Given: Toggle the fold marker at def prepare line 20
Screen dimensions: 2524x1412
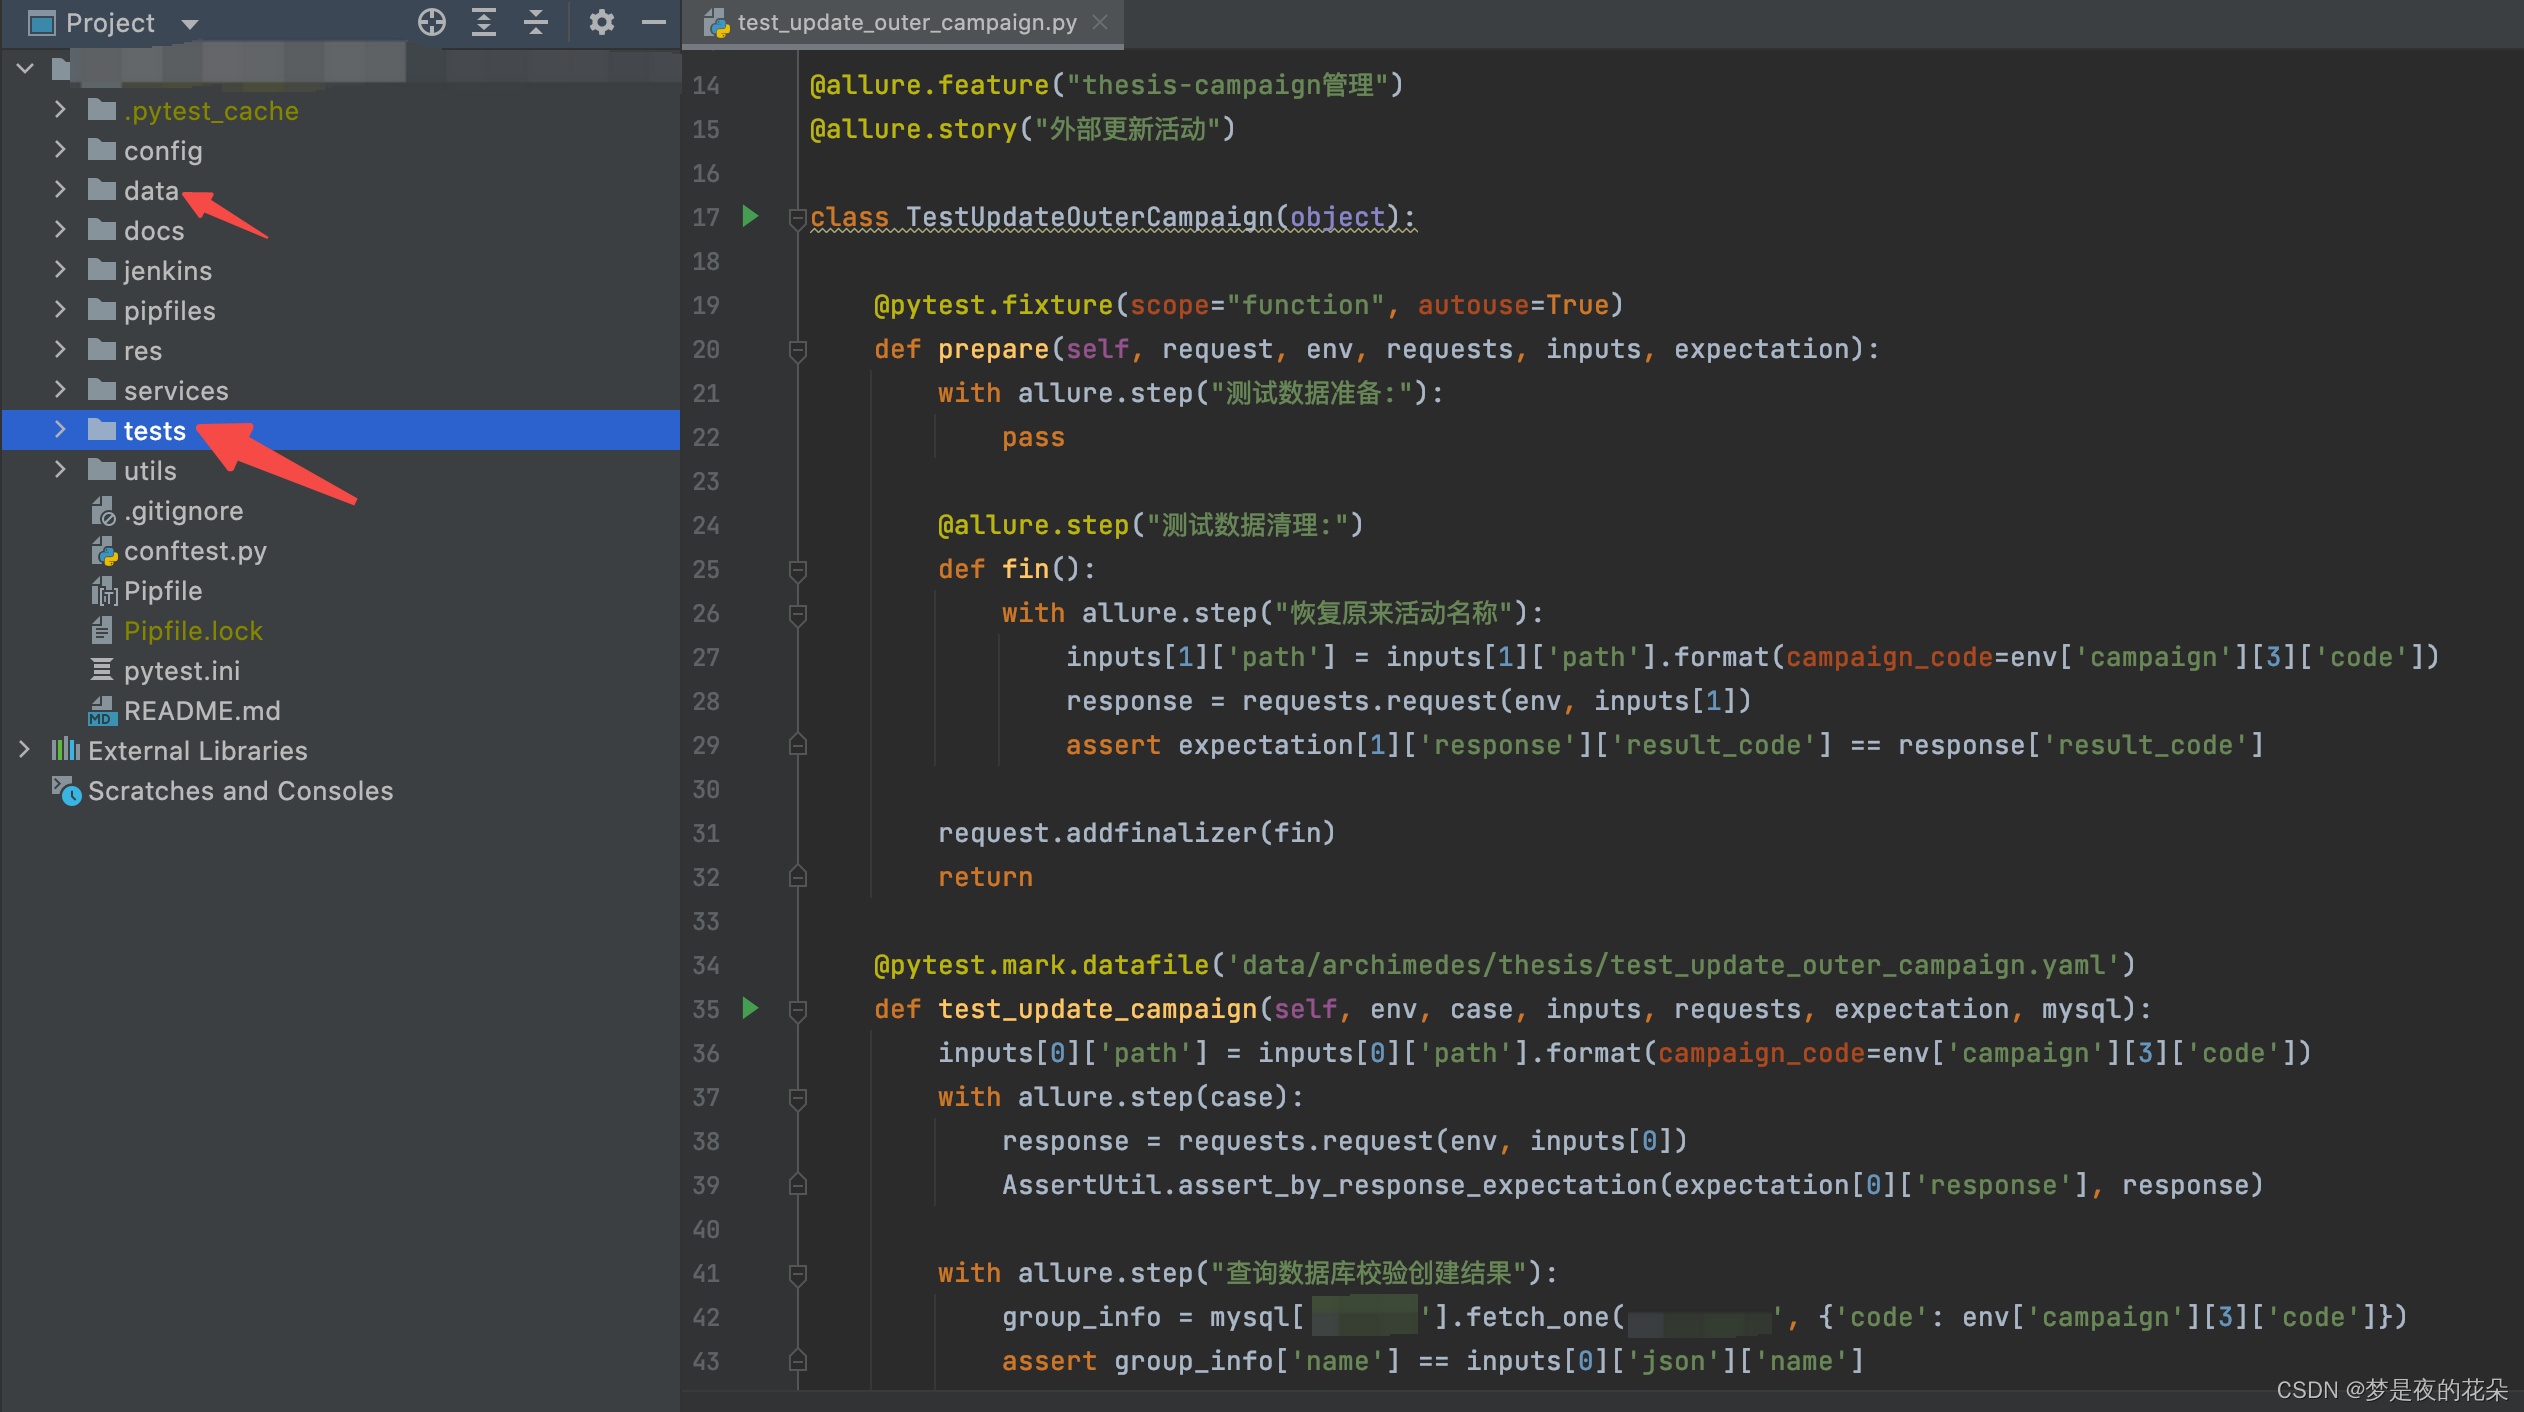Looking at the screenshot, I should [797, 350].
